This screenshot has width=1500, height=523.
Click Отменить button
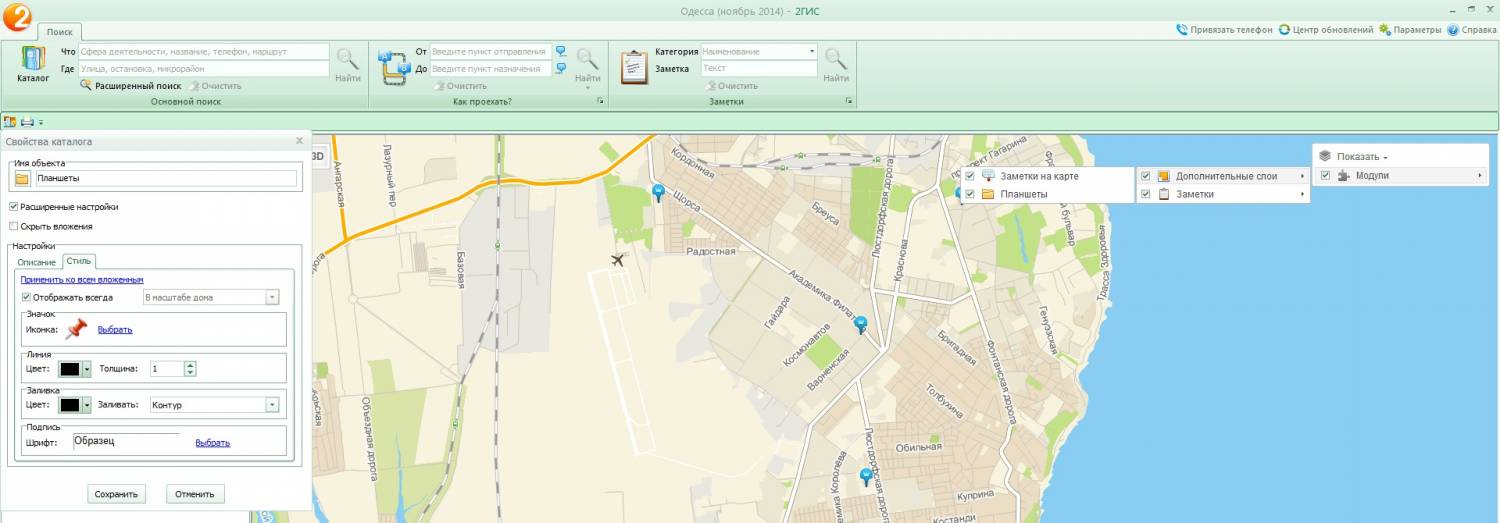click(195, 494)
